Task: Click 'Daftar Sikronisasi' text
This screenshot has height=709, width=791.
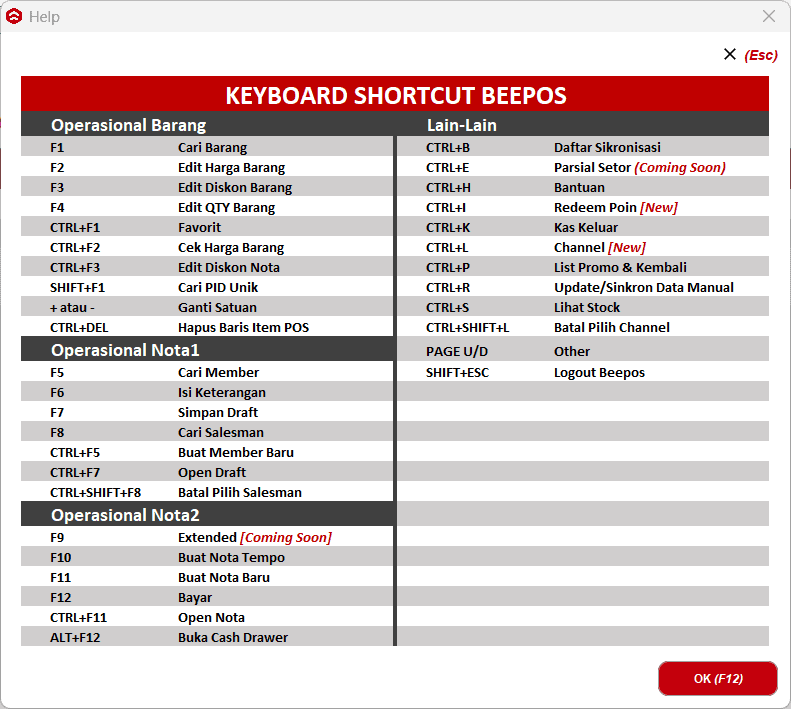Action: click(607, 147)
